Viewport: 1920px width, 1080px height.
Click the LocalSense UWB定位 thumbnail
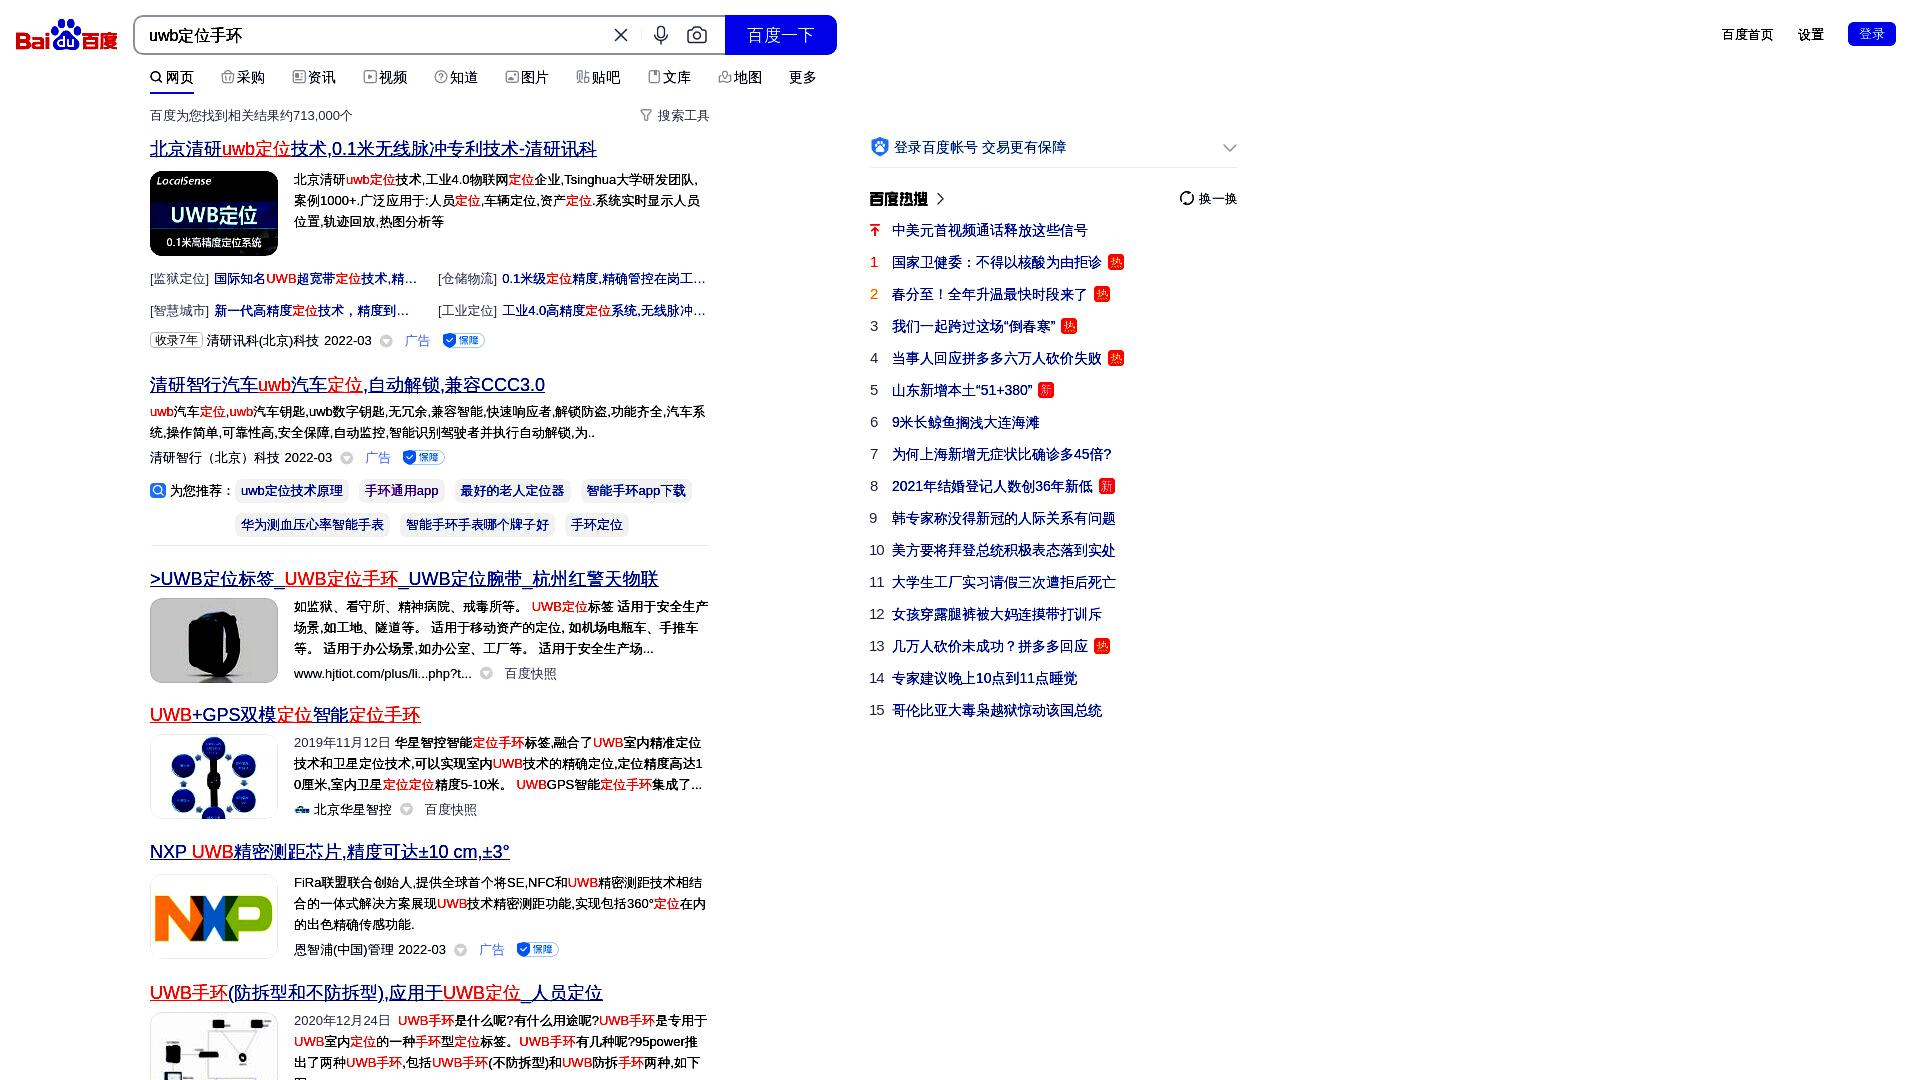[214, 213]
